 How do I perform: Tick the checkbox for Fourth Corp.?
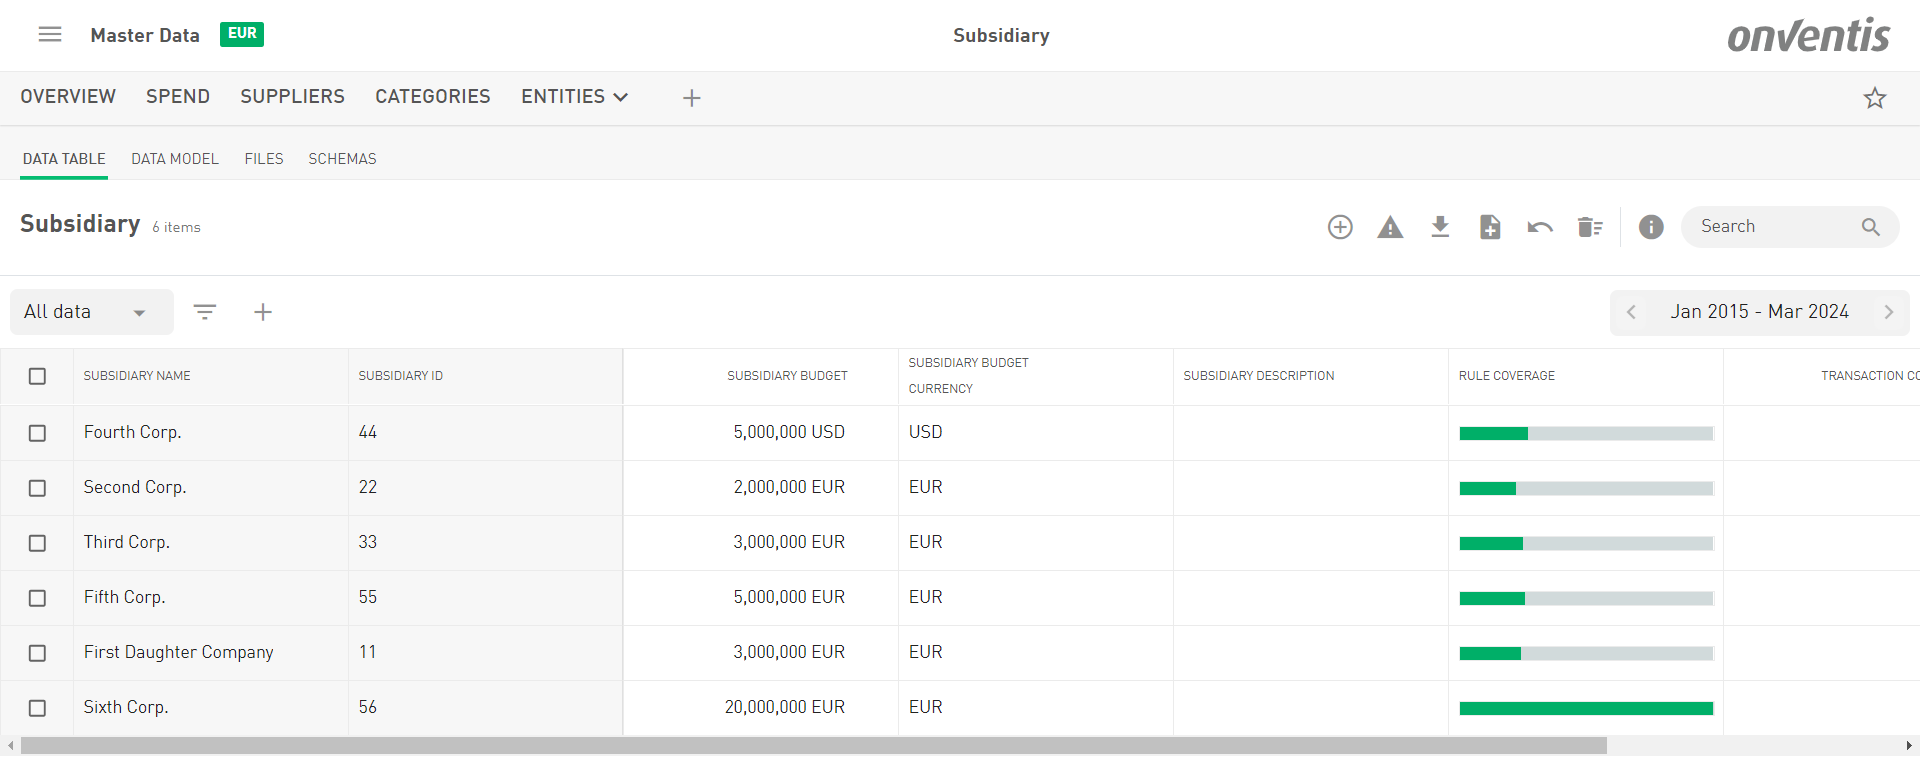point(38,433)
